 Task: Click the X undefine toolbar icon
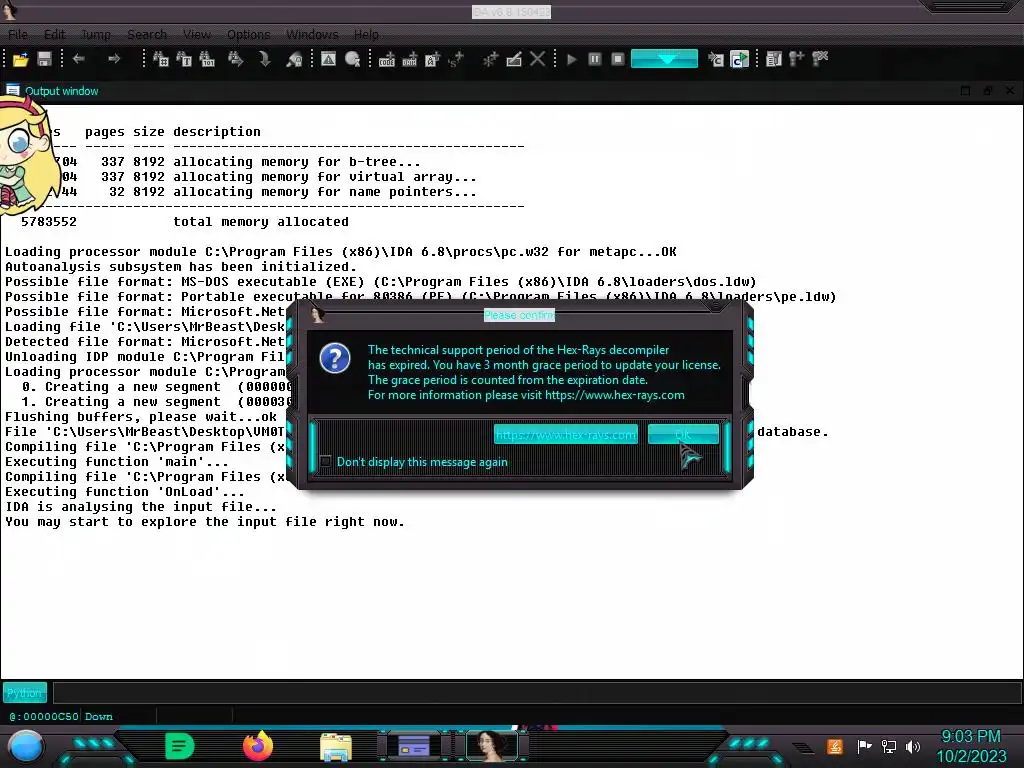(537, 59)
